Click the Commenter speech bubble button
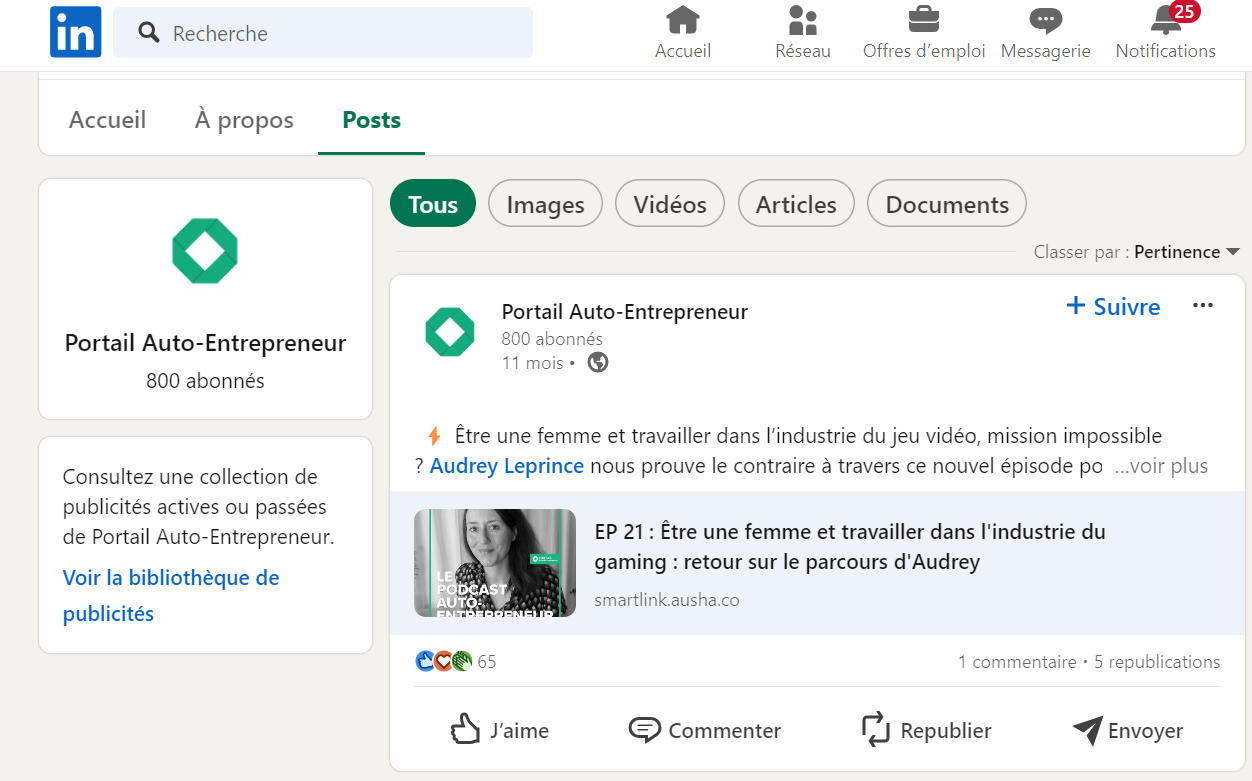This screenshot has height=781, width=1252. pyautogui.click(x=705, y=730)
